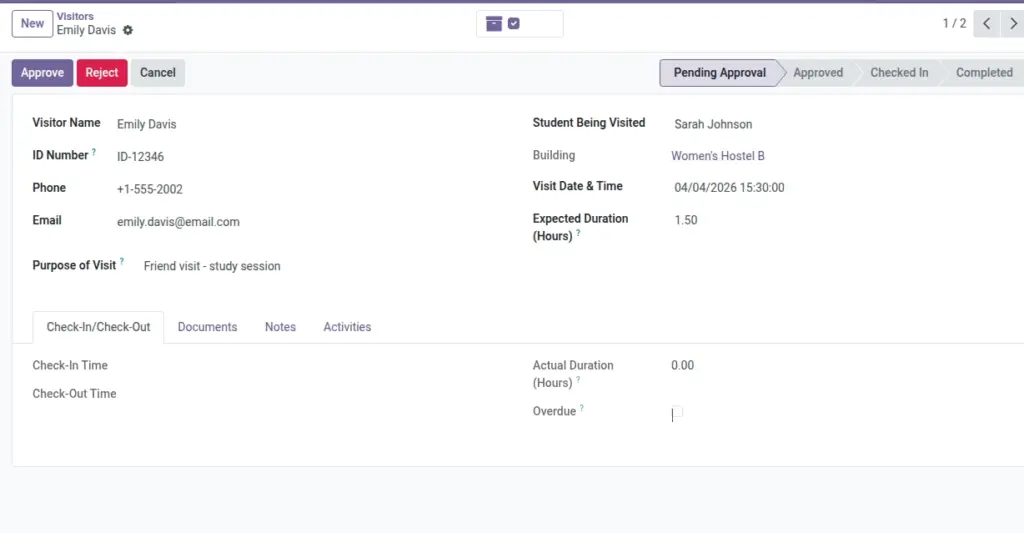Click the archive box icon in the header
Viewport: 1024px width, 533px height.
click(x=494, y=24)
